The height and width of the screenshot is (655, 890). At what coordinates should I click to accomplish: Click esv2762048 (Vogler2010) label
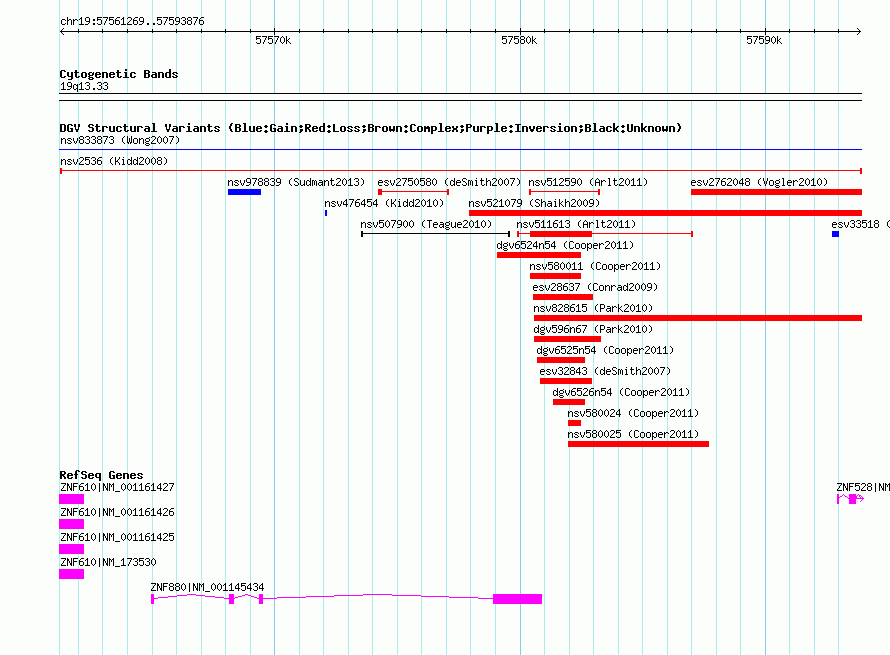[x=759, y=182]
